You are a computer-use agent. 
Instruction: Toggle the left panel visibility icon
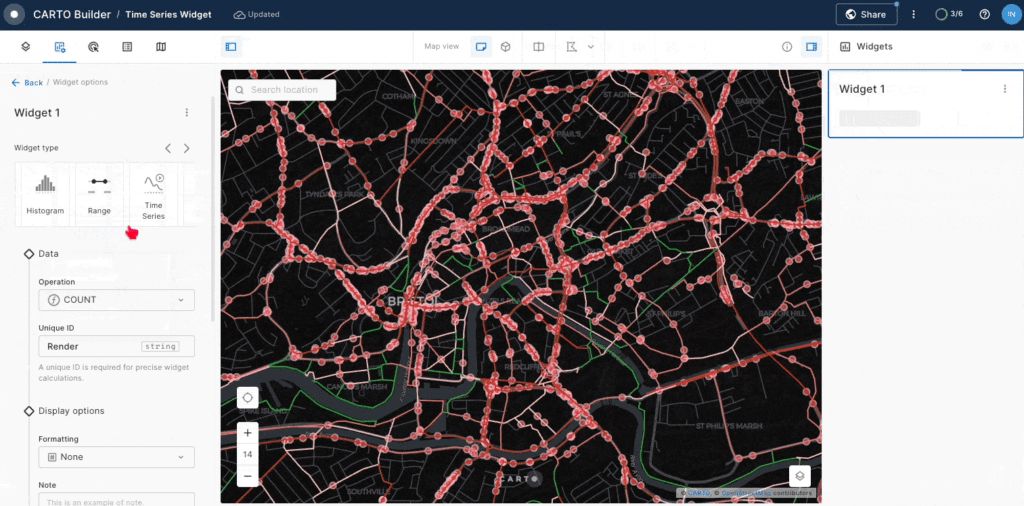pyautogui.click(x=231, y=47)
